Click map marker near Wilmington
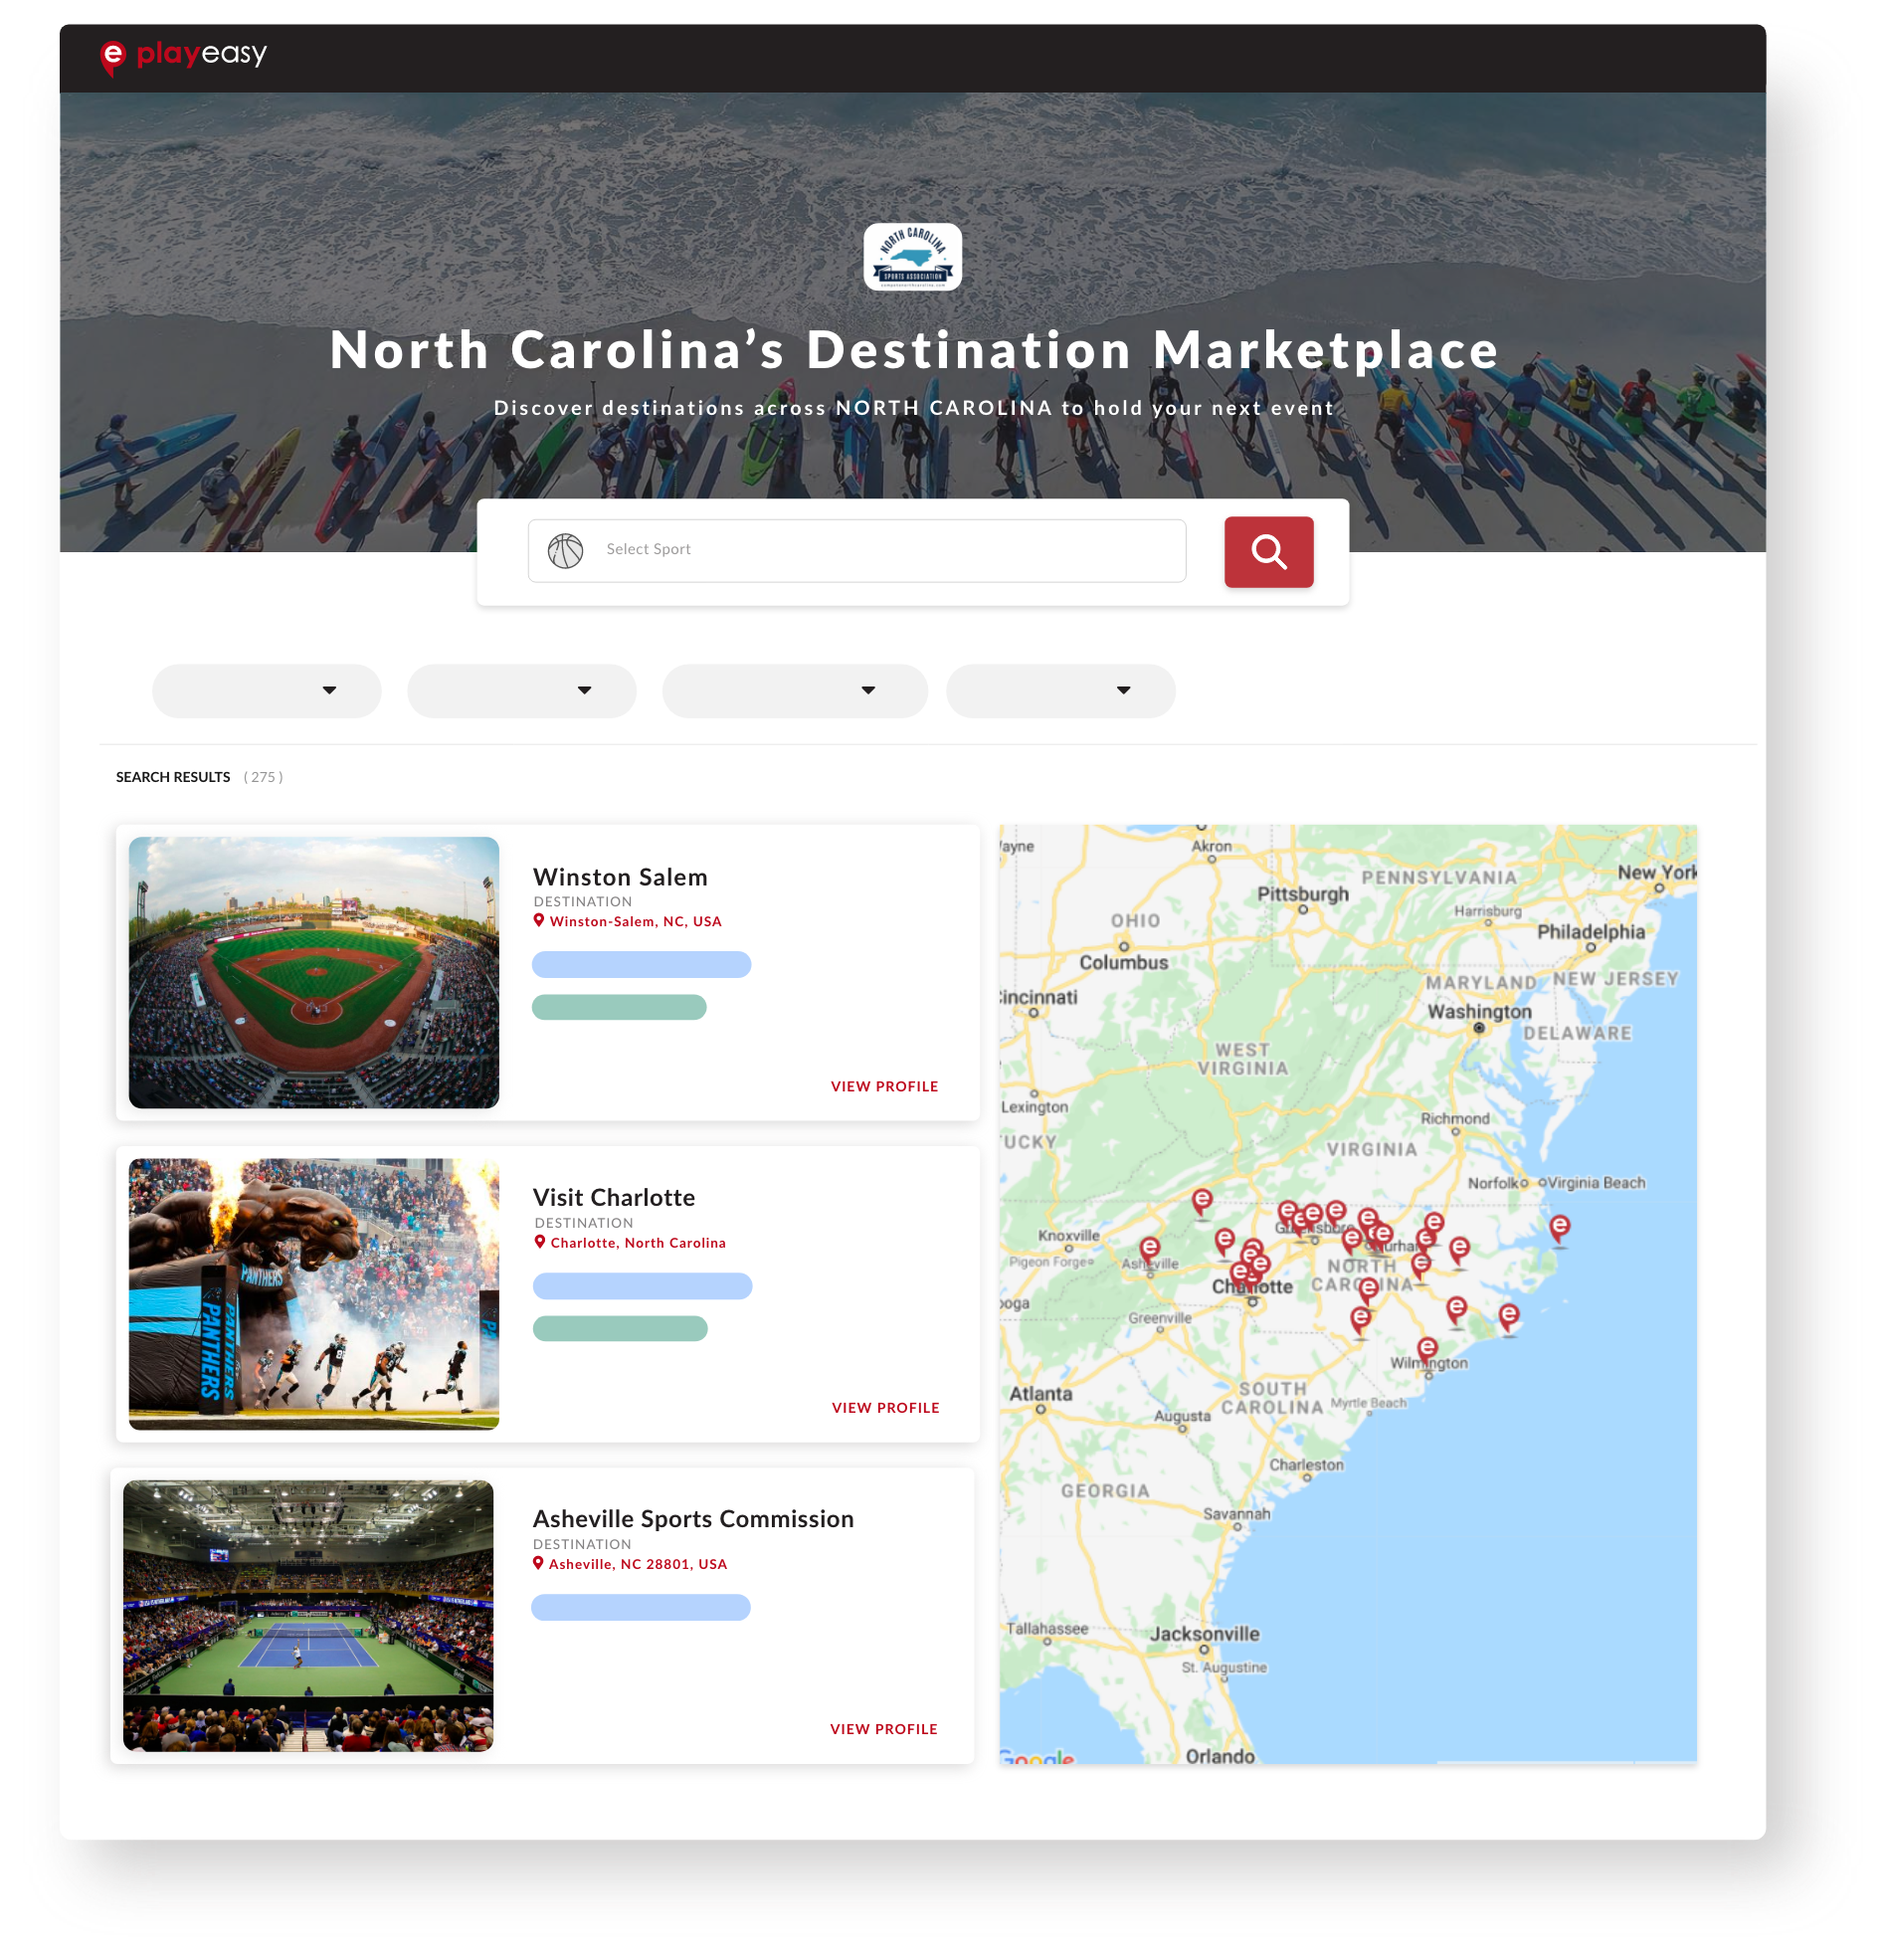 (x=1428, y=1350)
